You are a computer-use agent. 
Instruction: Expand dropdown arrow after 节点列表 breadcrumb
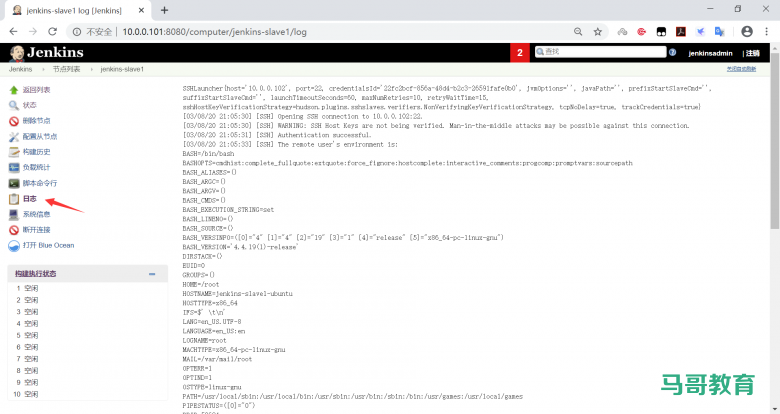[x=92, y=69]
